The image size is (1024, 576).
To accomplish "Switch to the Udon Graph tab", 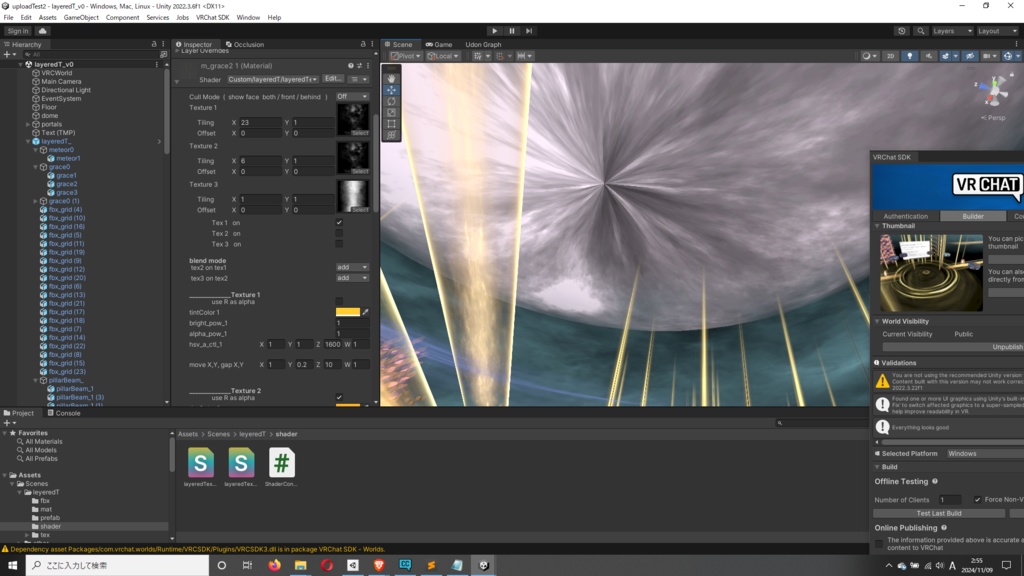I will tap(483, 44).
